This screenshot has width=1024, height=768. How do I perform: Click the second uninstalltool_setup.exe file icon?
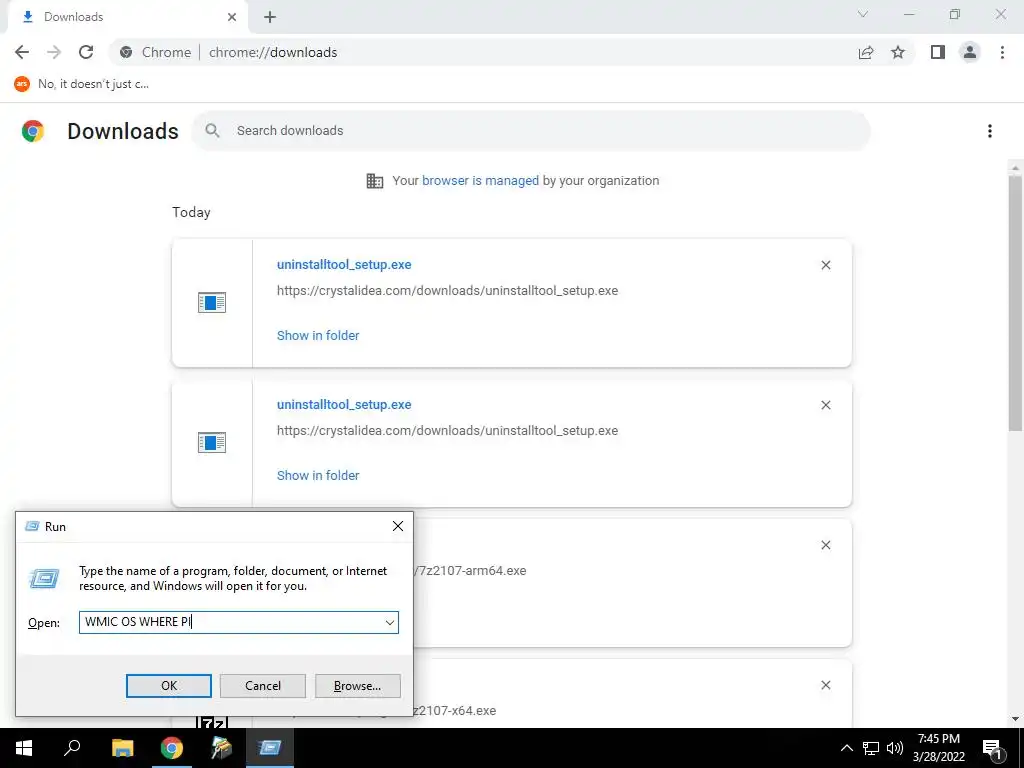click(212, 443)
